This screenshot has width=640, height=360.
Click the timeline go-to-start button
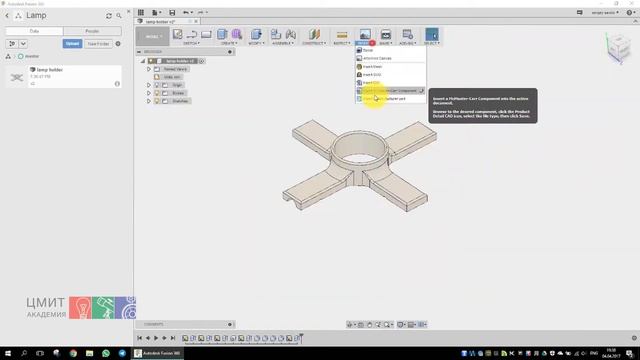140,338
